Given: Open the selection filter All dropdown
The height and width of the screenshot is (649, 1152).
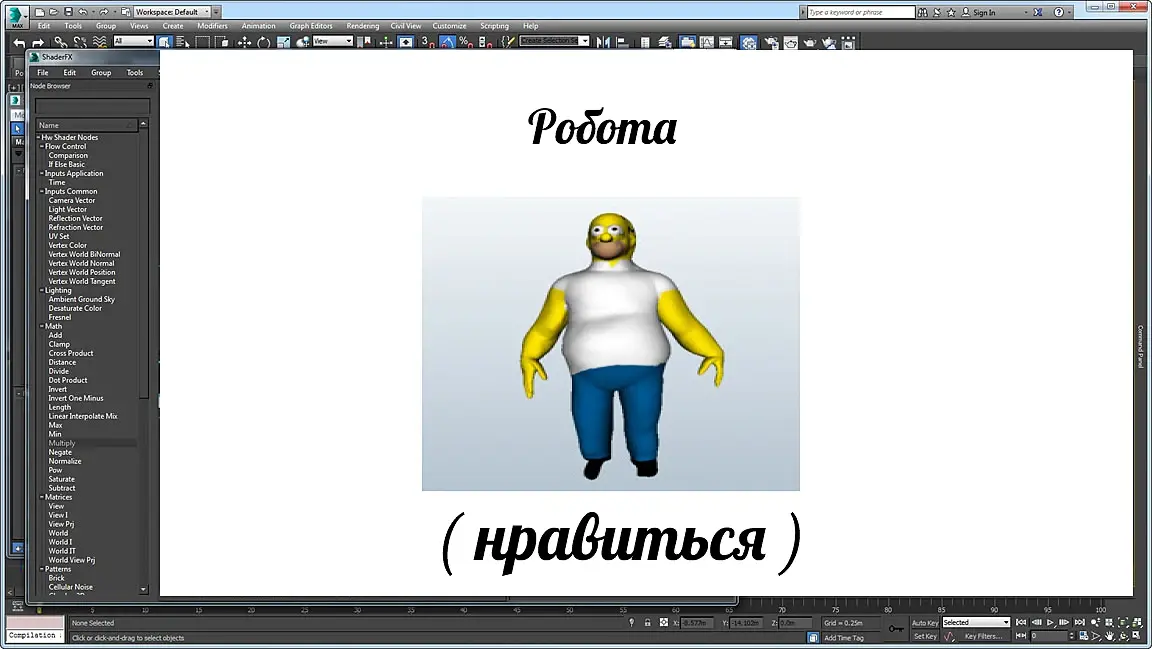Looking at the screenshot, I should (133, 41).
